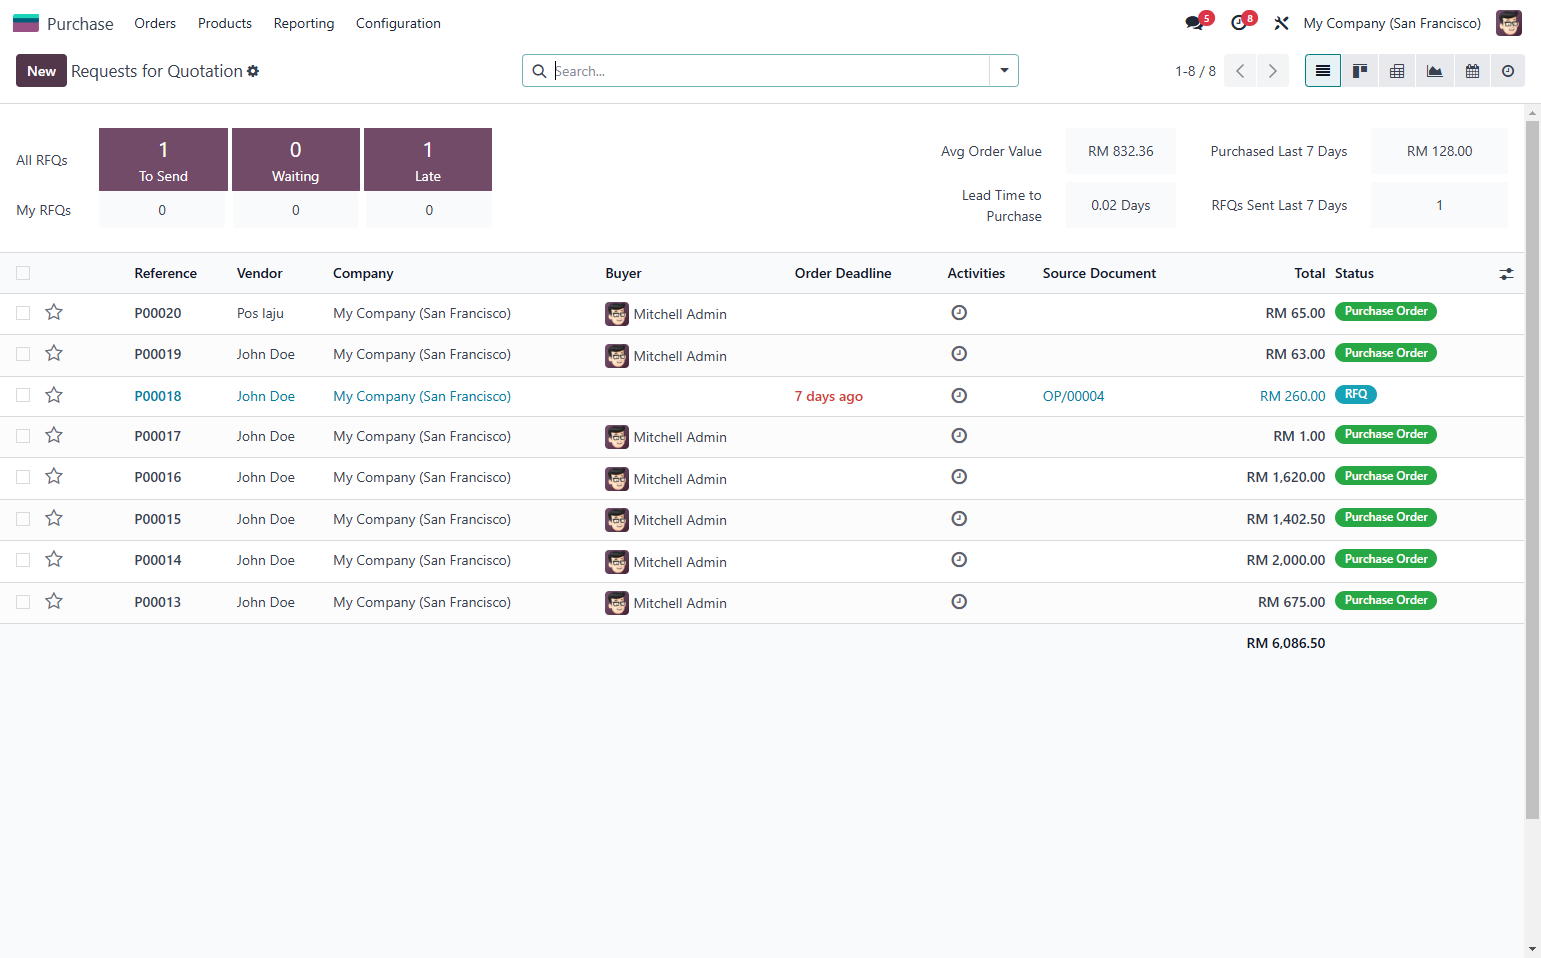Go to the next page of records
1541x958 pixels.
coord(1273,71)
